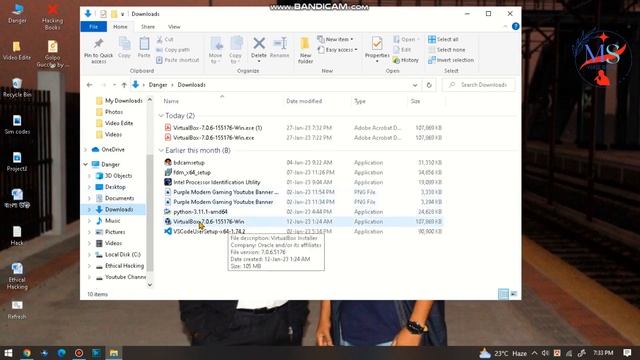The width and height of the screenshot is (640, 360).
Task: Click Select all
Action: (443, 40)
